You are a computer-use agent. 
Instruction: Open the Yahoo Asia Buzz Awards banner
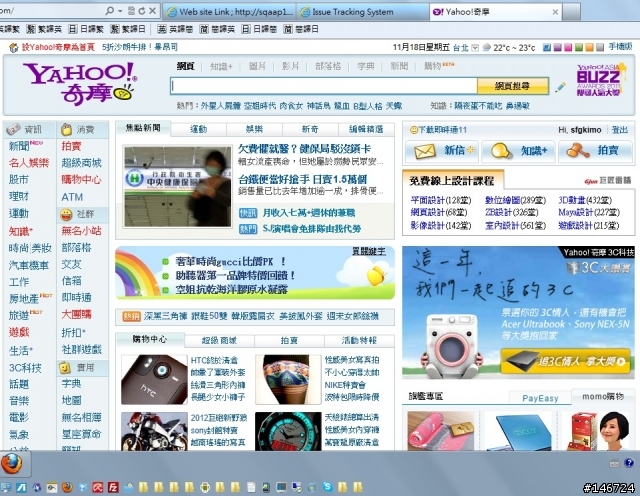(x=600, y=80)
